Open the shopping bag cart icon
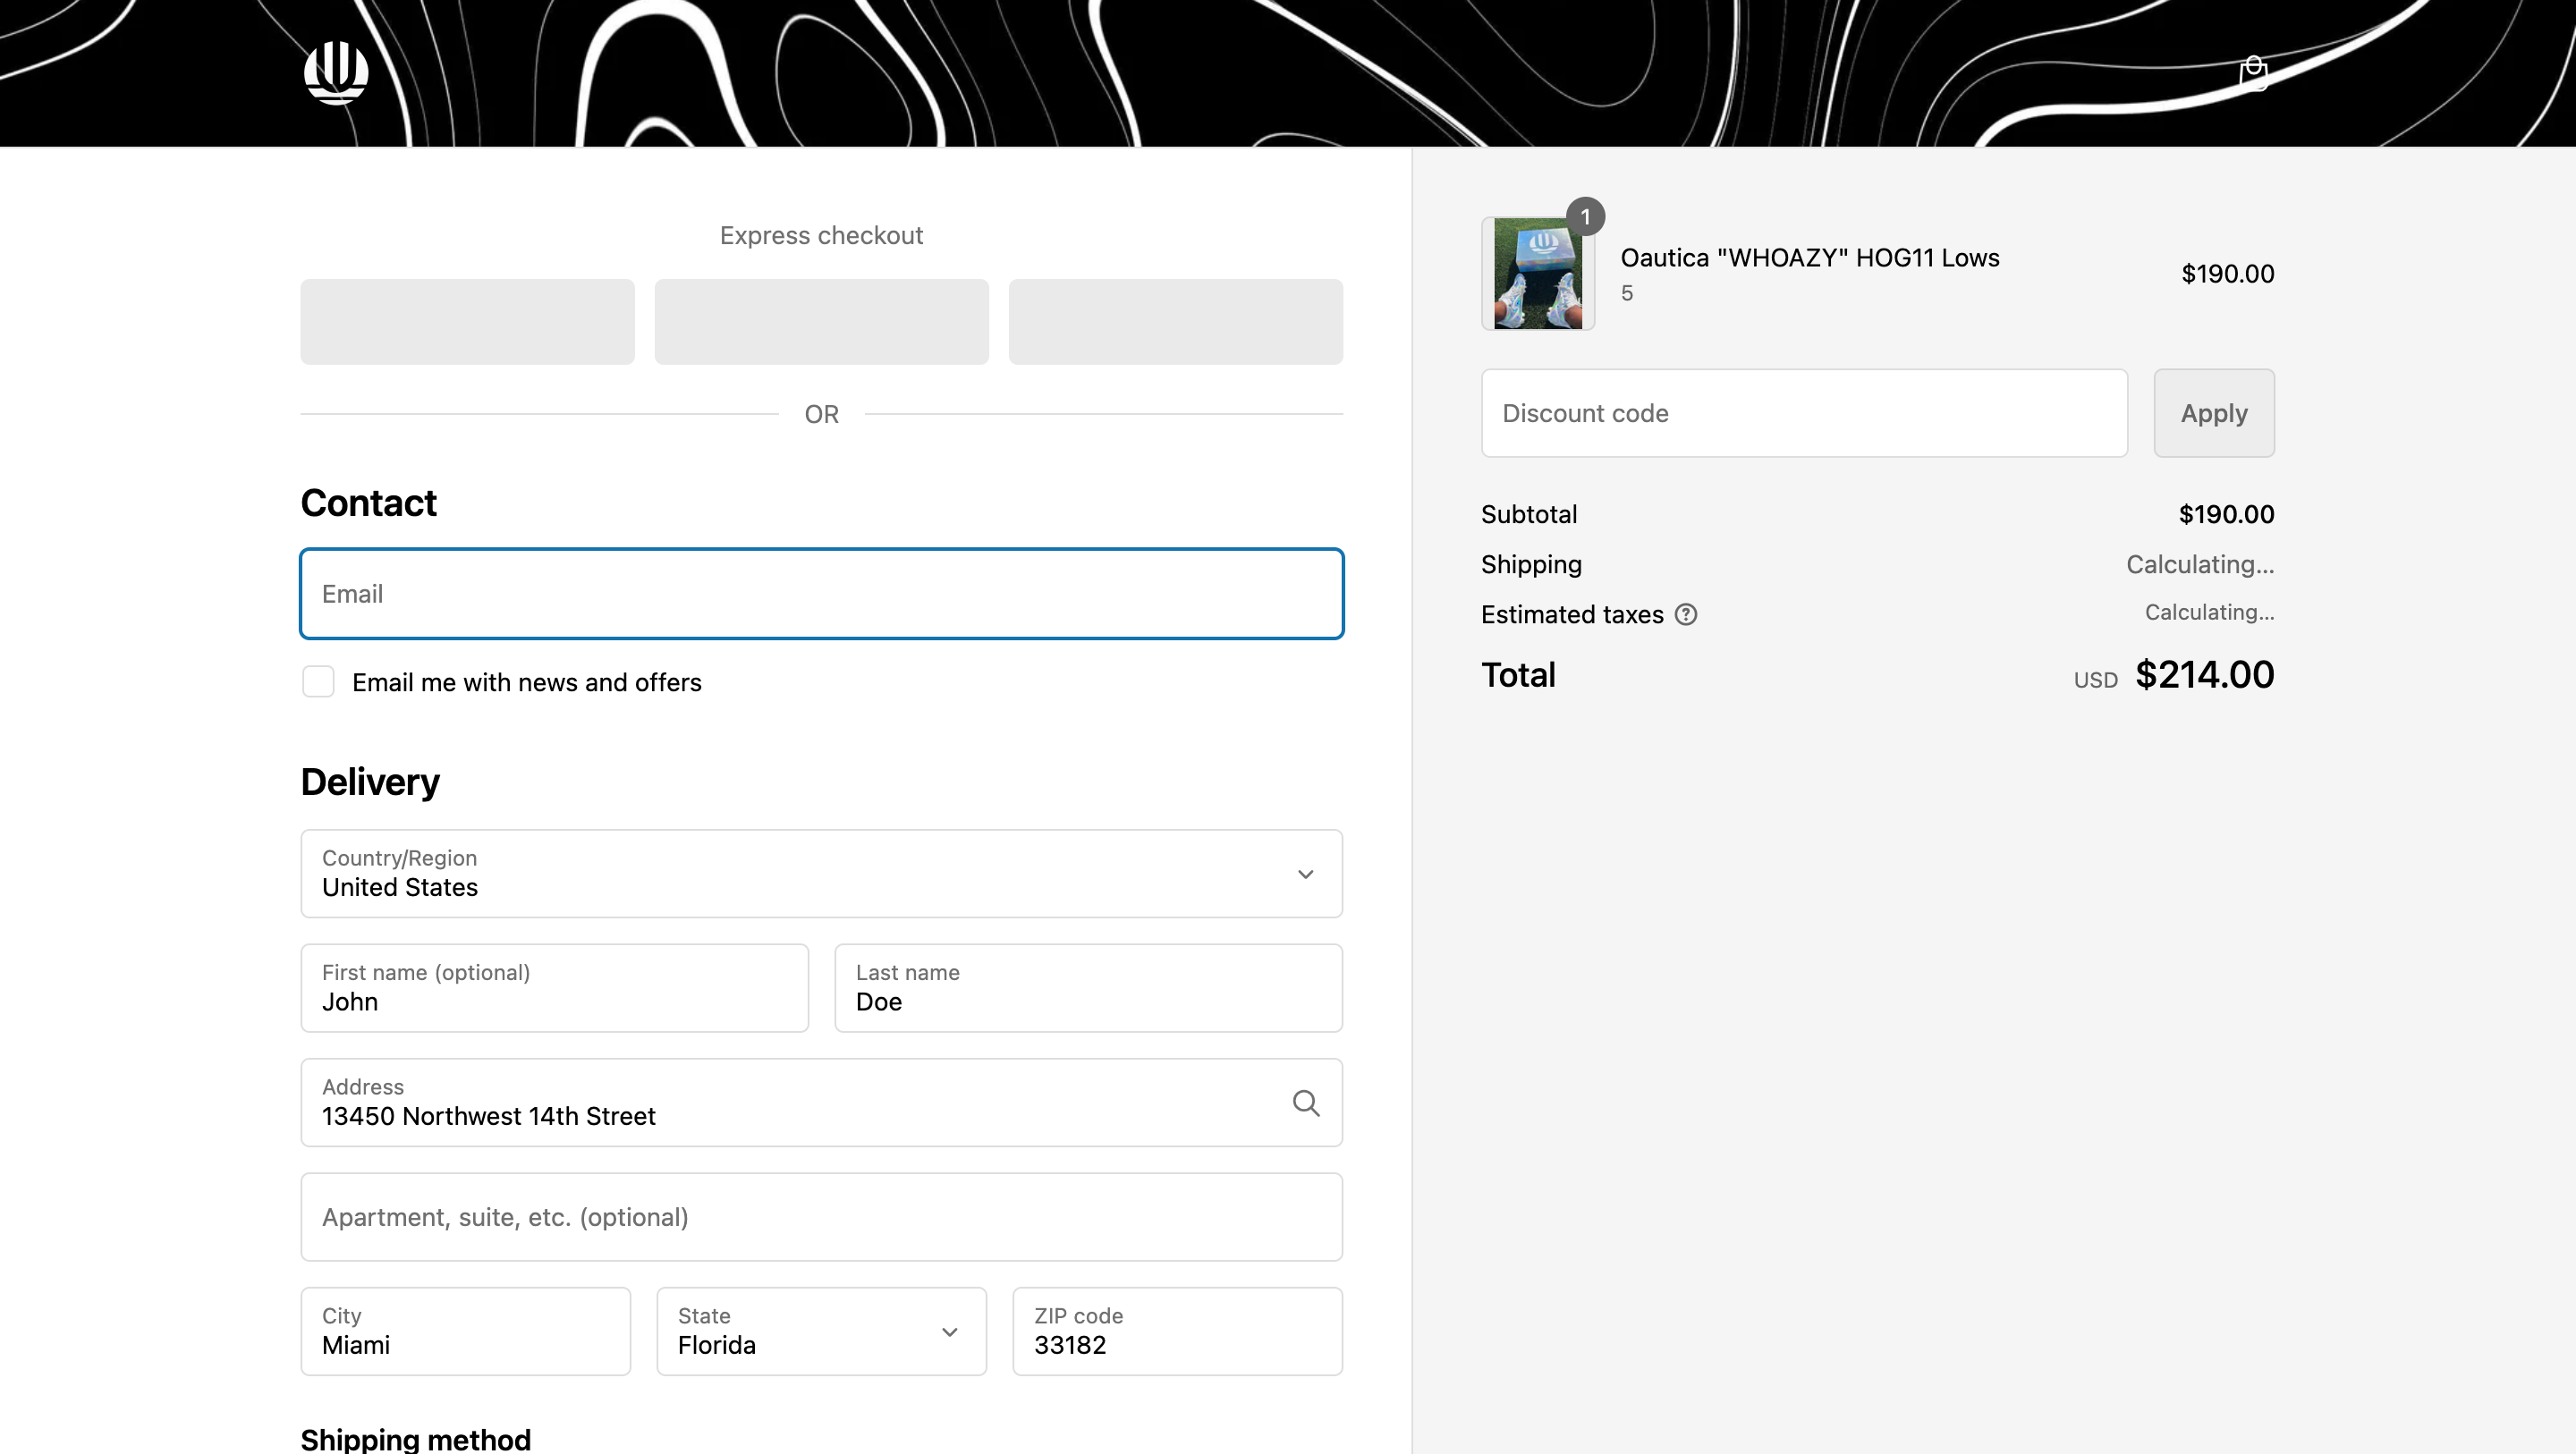The image size is (2576, 1454). click(x=2253, y=73)
